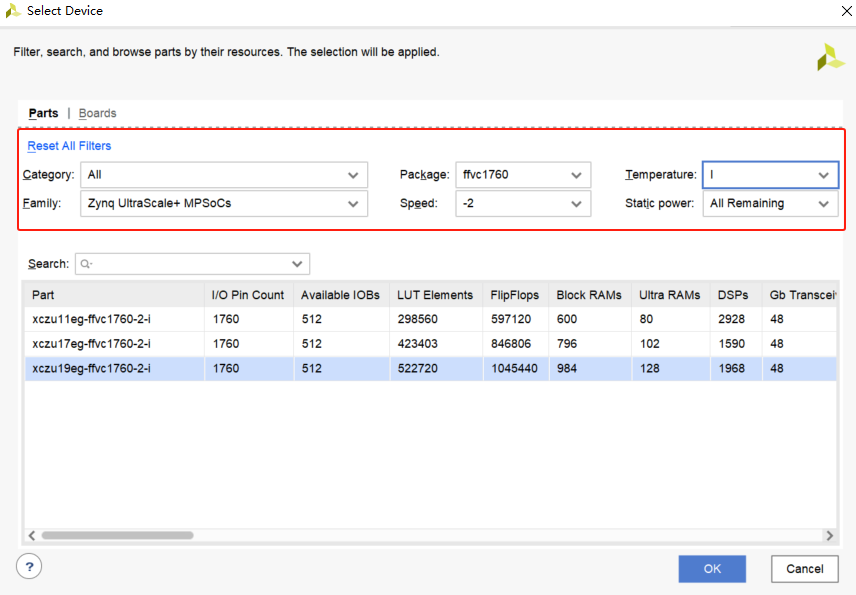Sort by Available IOBs column header
This screenshot has width=856, height=595.
(341, 295)
